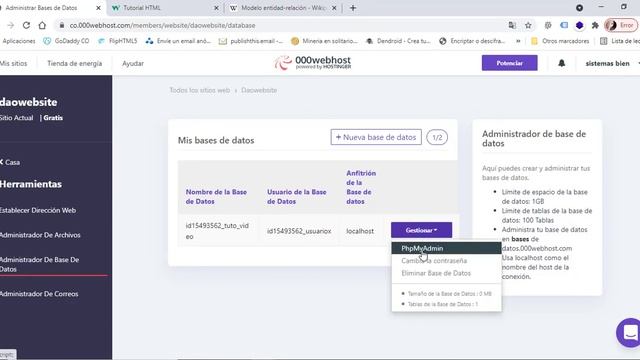This screenshot has height=360, width=640.
Task: Show more bookmarks with the chevron
Action: point(518,41)
